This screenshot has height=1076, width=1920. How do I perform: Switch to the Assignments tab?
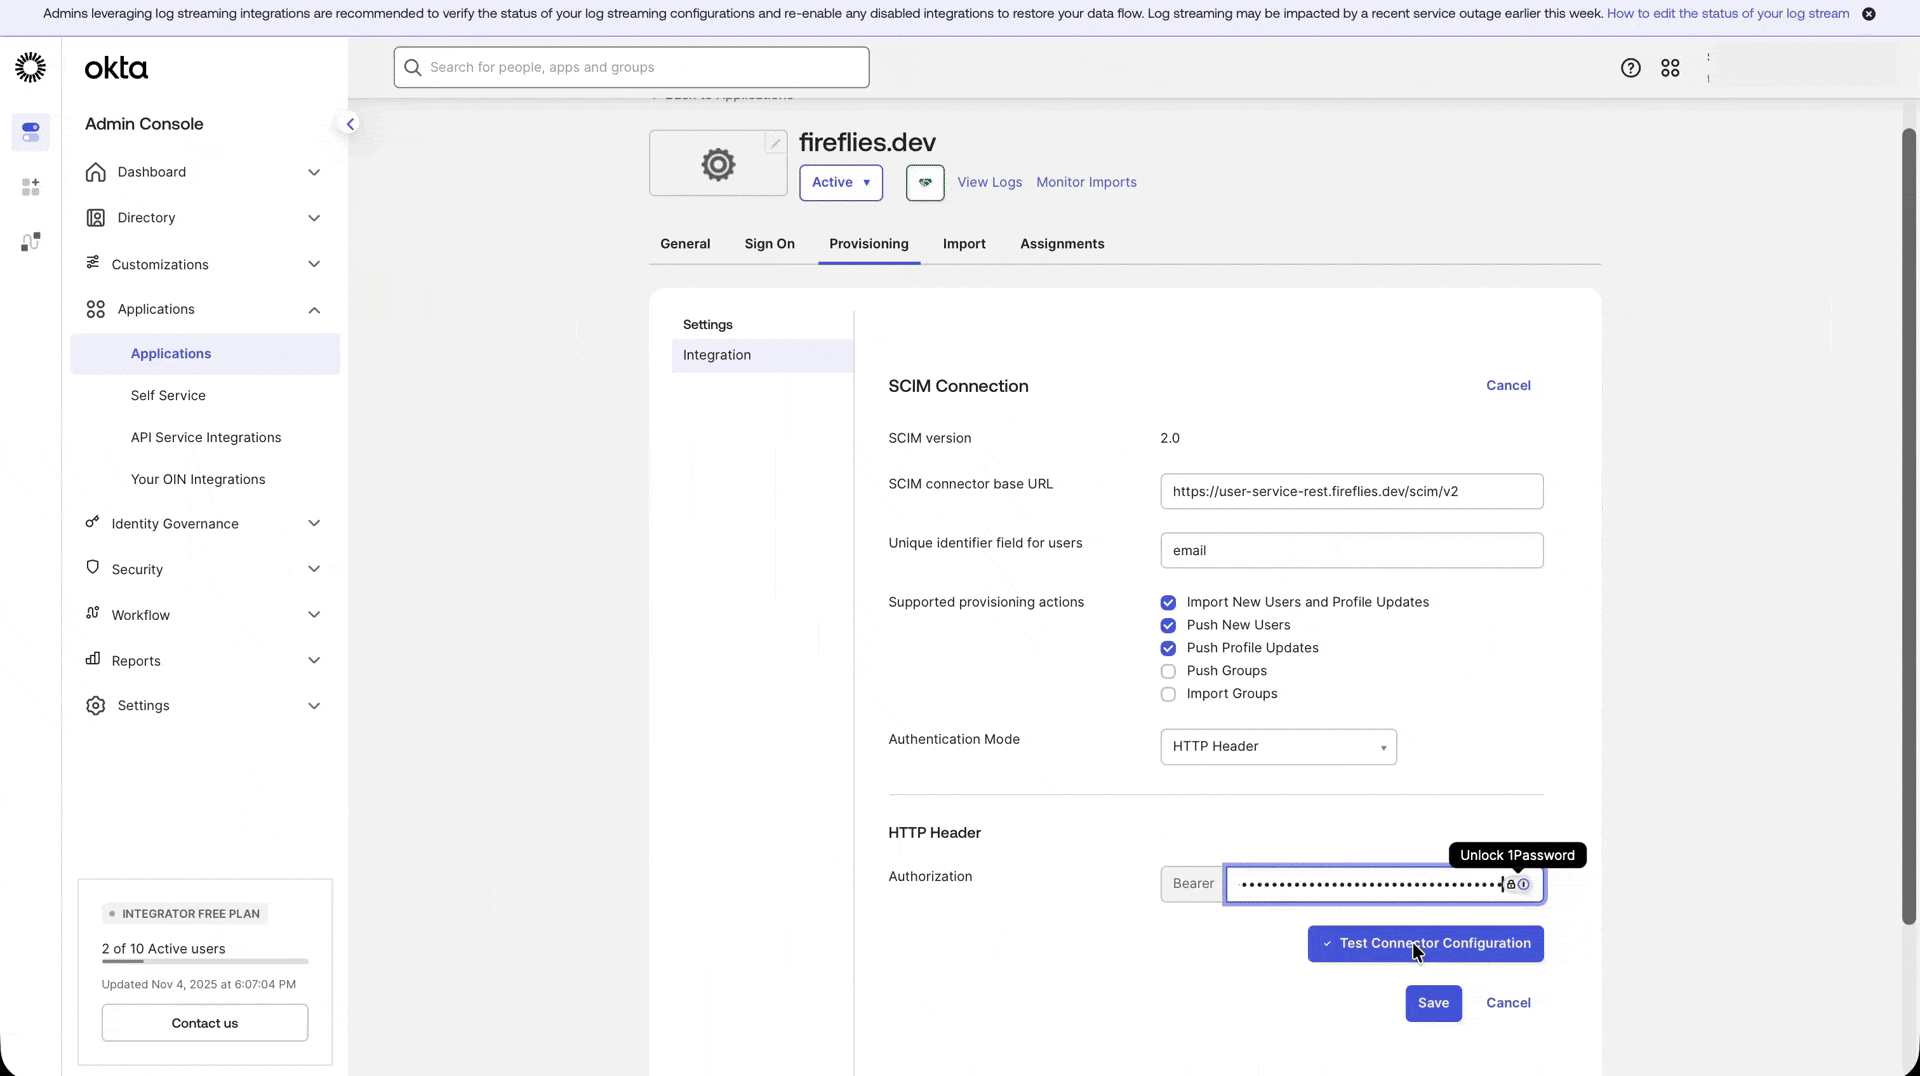point(1062,244)
